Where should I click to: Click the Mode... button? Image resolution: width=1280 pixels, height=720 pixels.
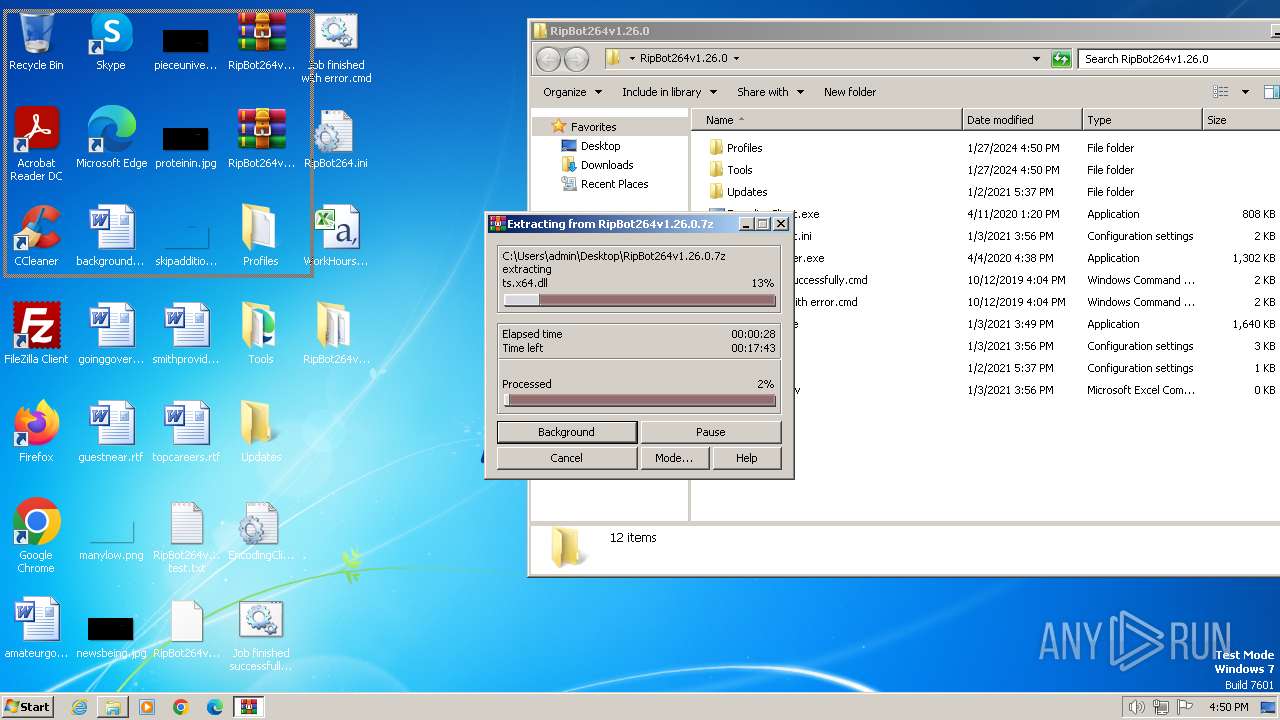pos(674,458)
